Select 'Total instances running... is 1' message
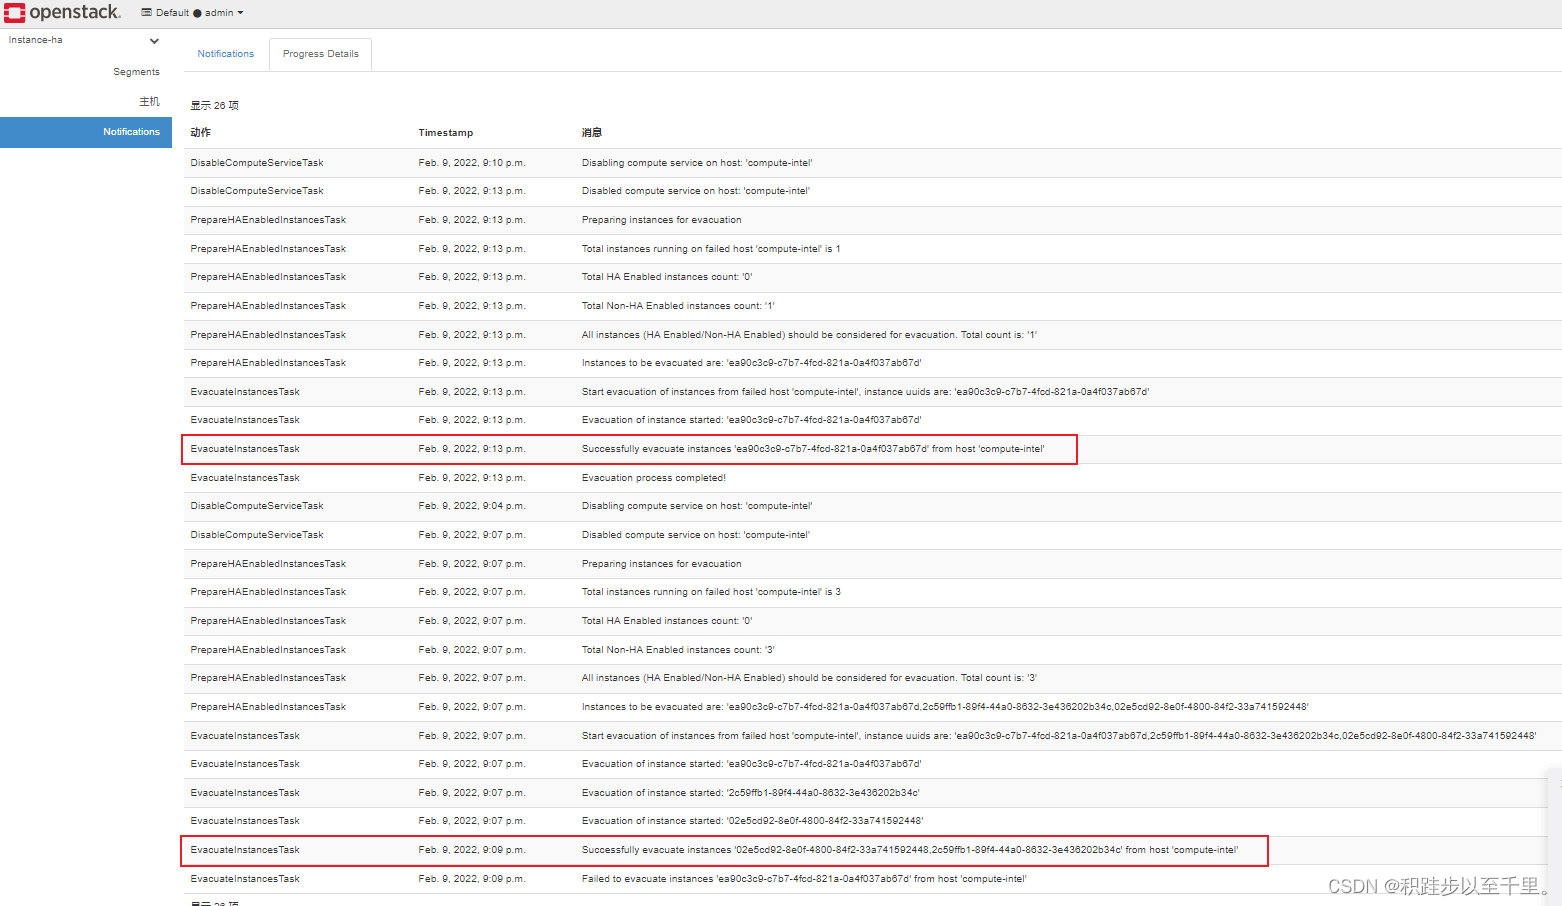The width and height of the screenshot is (1562, 906). [711, 249]
